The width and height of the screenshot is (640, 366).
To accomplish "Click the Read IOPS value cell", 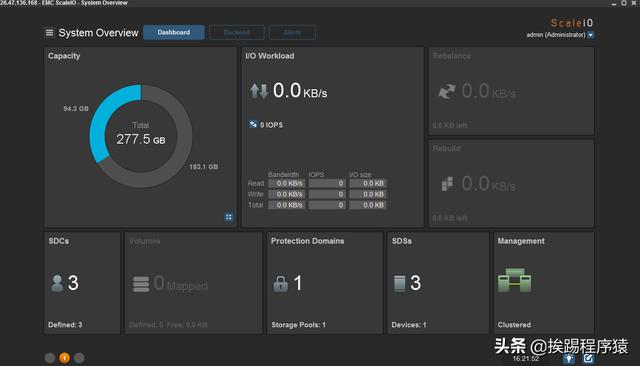I will [x=327, y=184].
